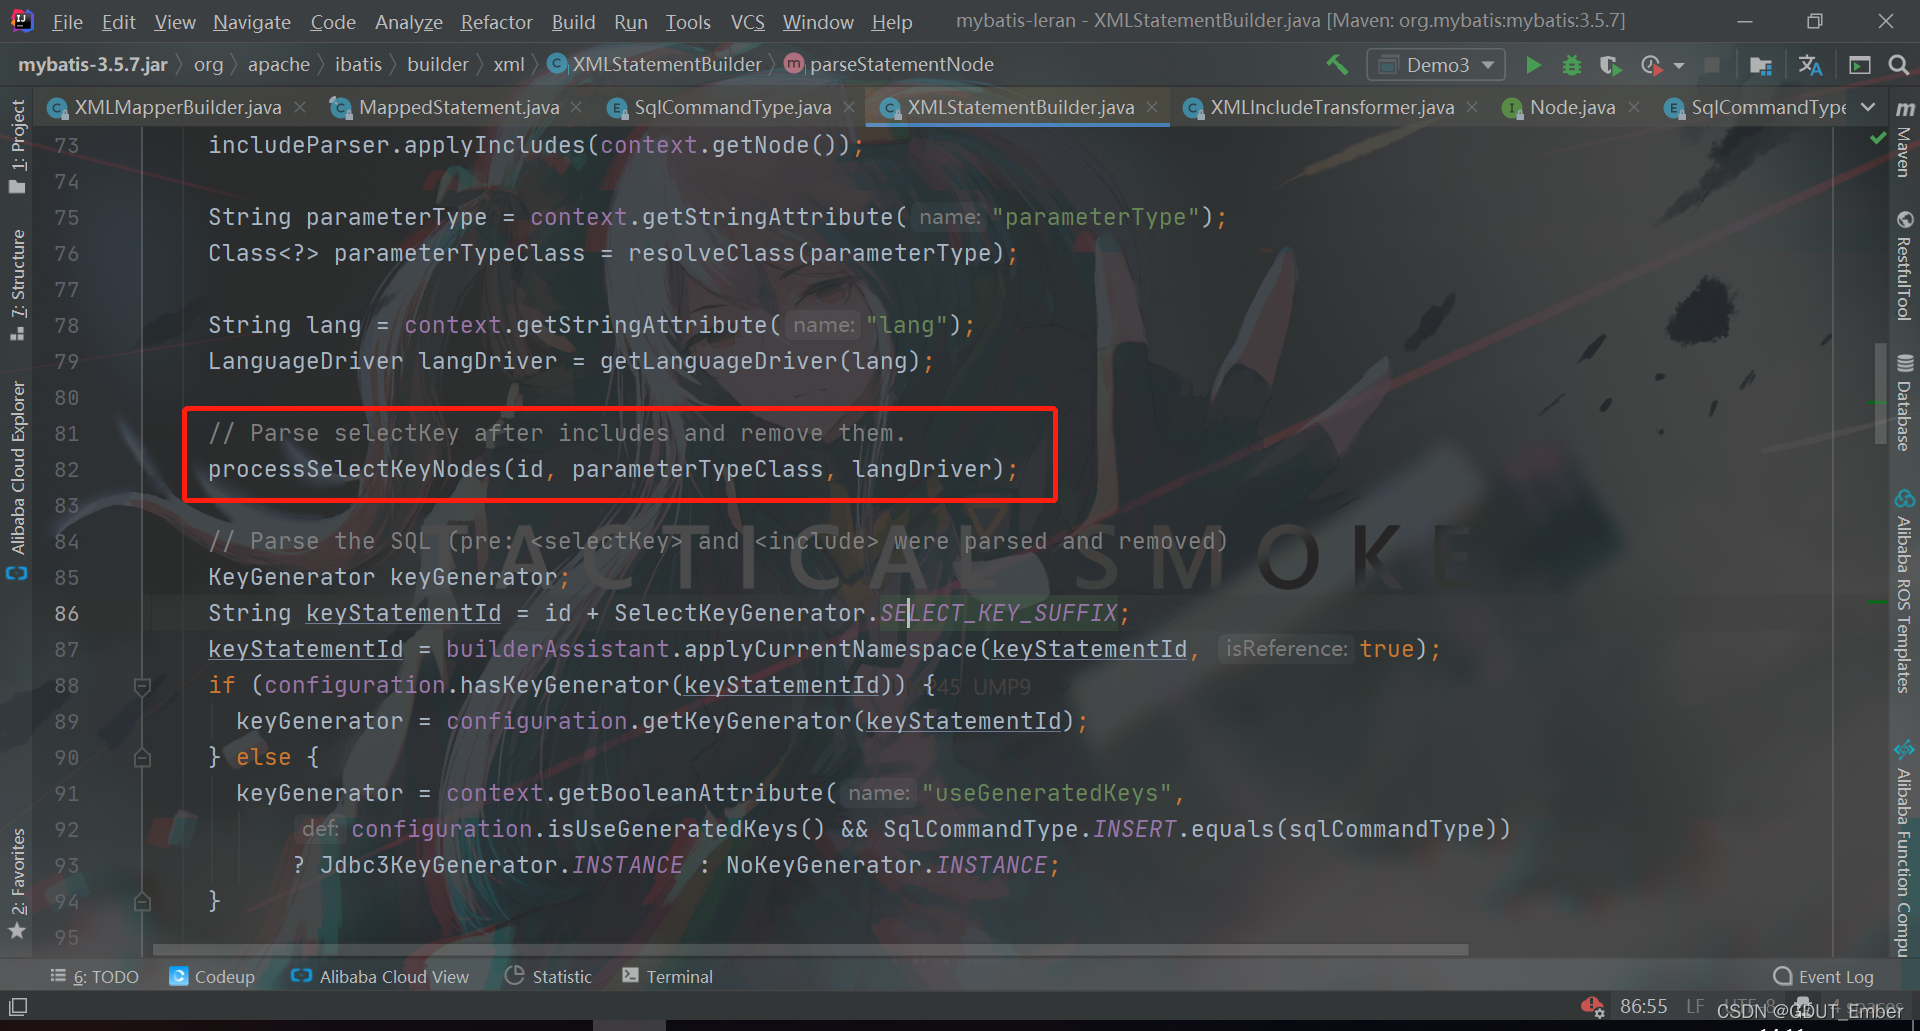Click the 86:55 caret position indicator
The height and width of the screenshot is (1031, 1920).
tap(1644, 1006)
